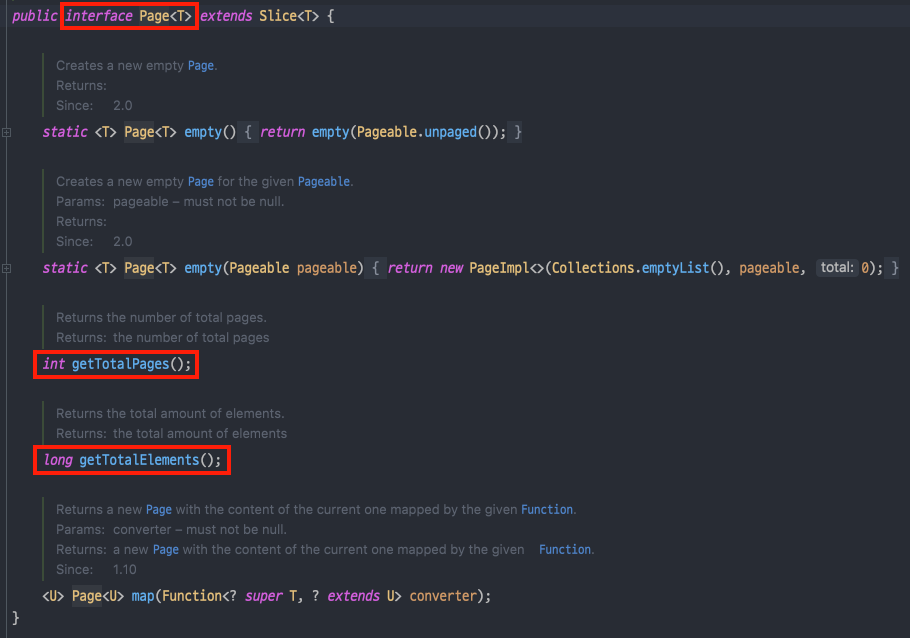This screenshot has height=638, width=910.
Task: Click the public keyword on the first line
Action: click(x=35, y=16)
